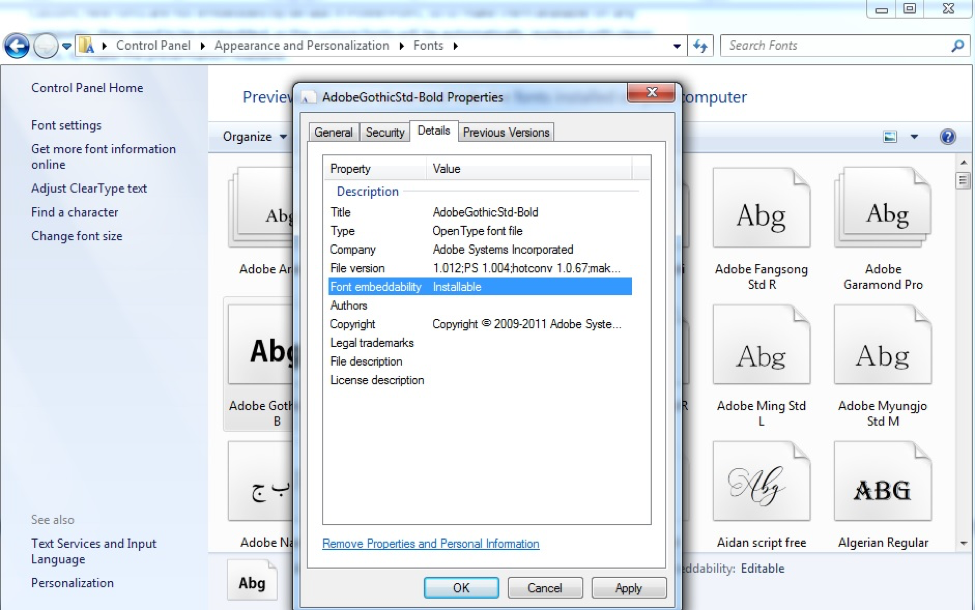
Task: Select the Copyright property row
Action: 480,324
